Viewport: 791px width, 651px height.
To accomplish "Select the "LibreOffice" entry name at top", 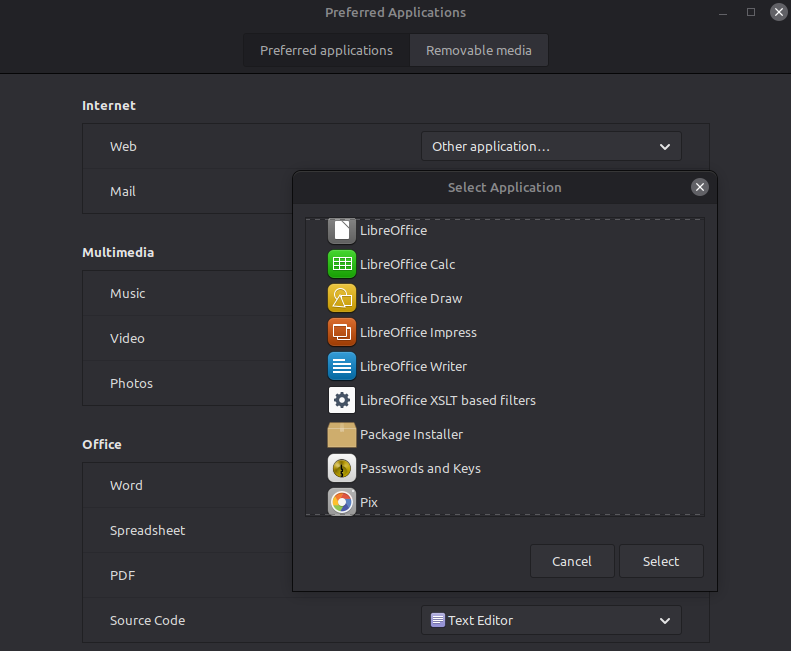I will point(393,231).
